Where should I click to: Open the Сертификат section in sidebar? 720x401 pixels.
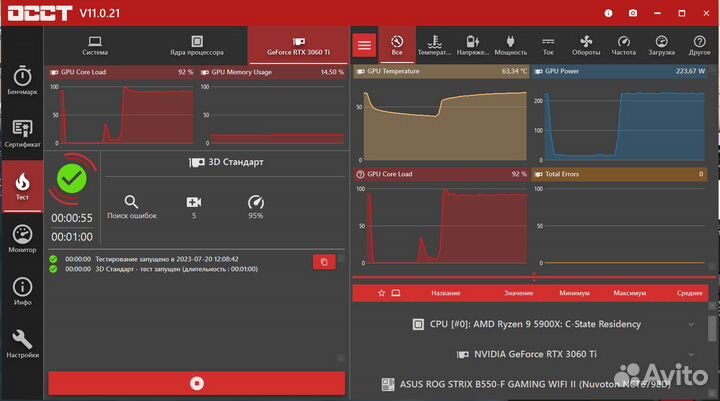[x=22, y=134]
